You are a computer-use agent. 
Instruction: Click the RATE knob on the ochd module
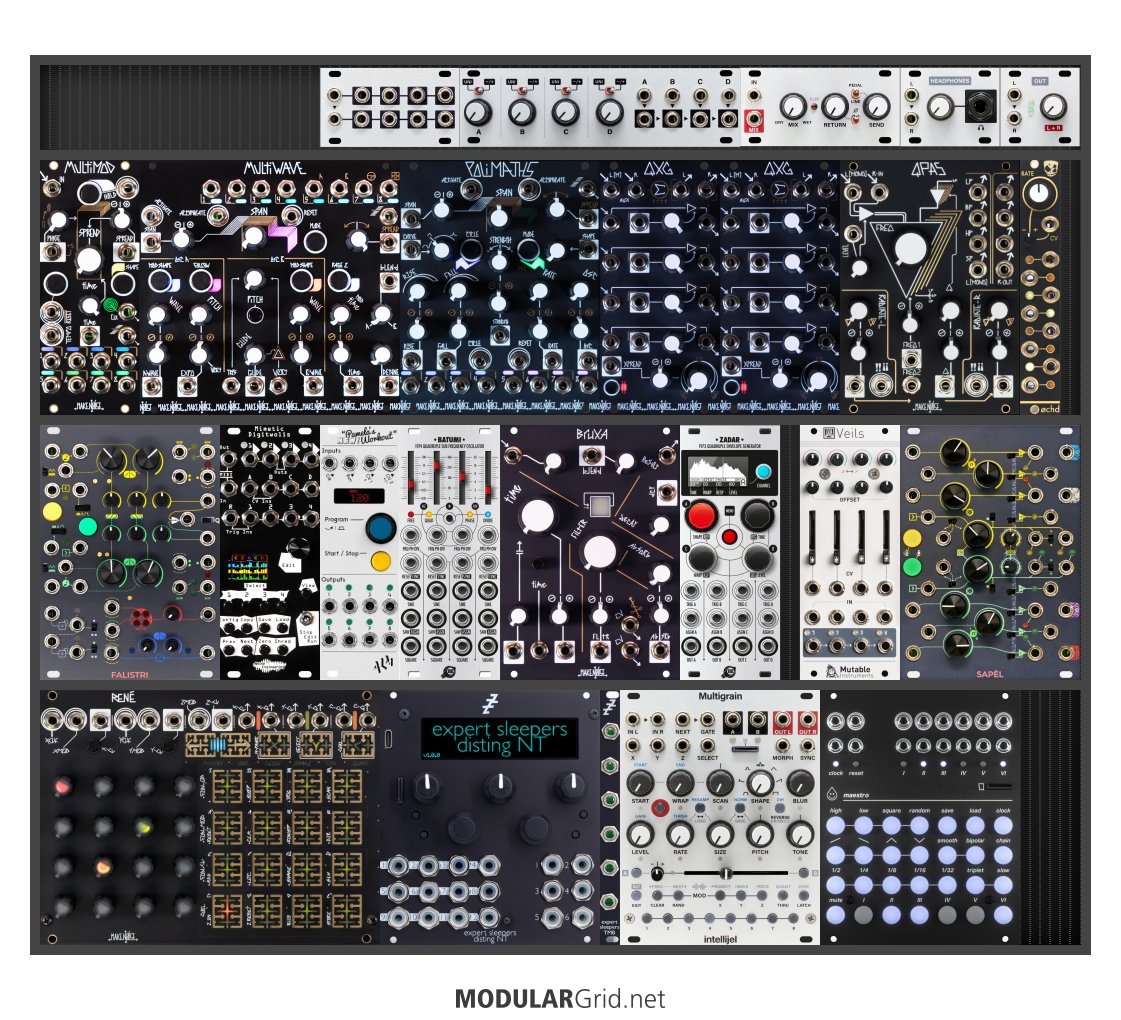tap(1039, 192)
